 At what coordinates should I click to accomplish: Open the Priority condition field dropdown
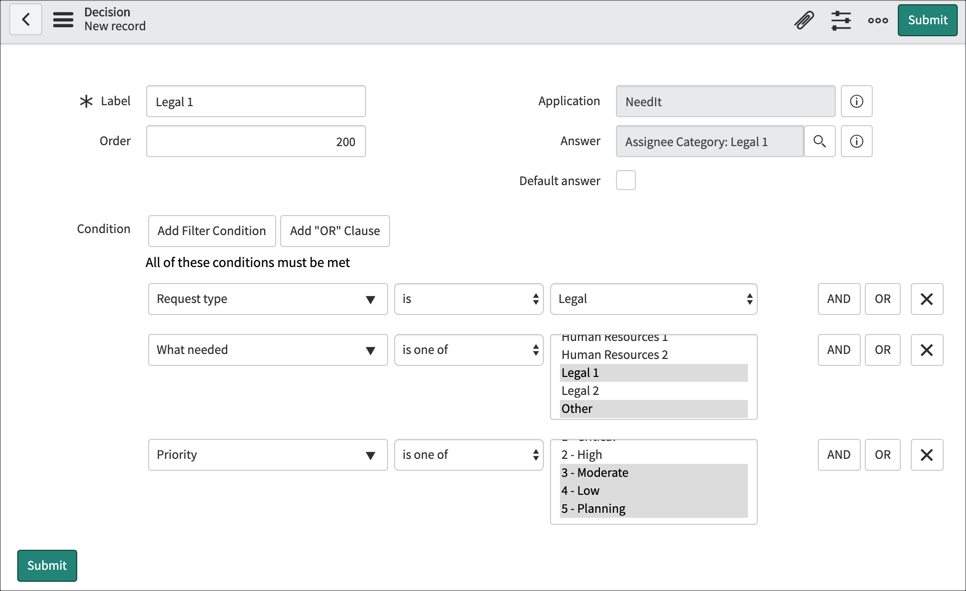click(267, 454)
